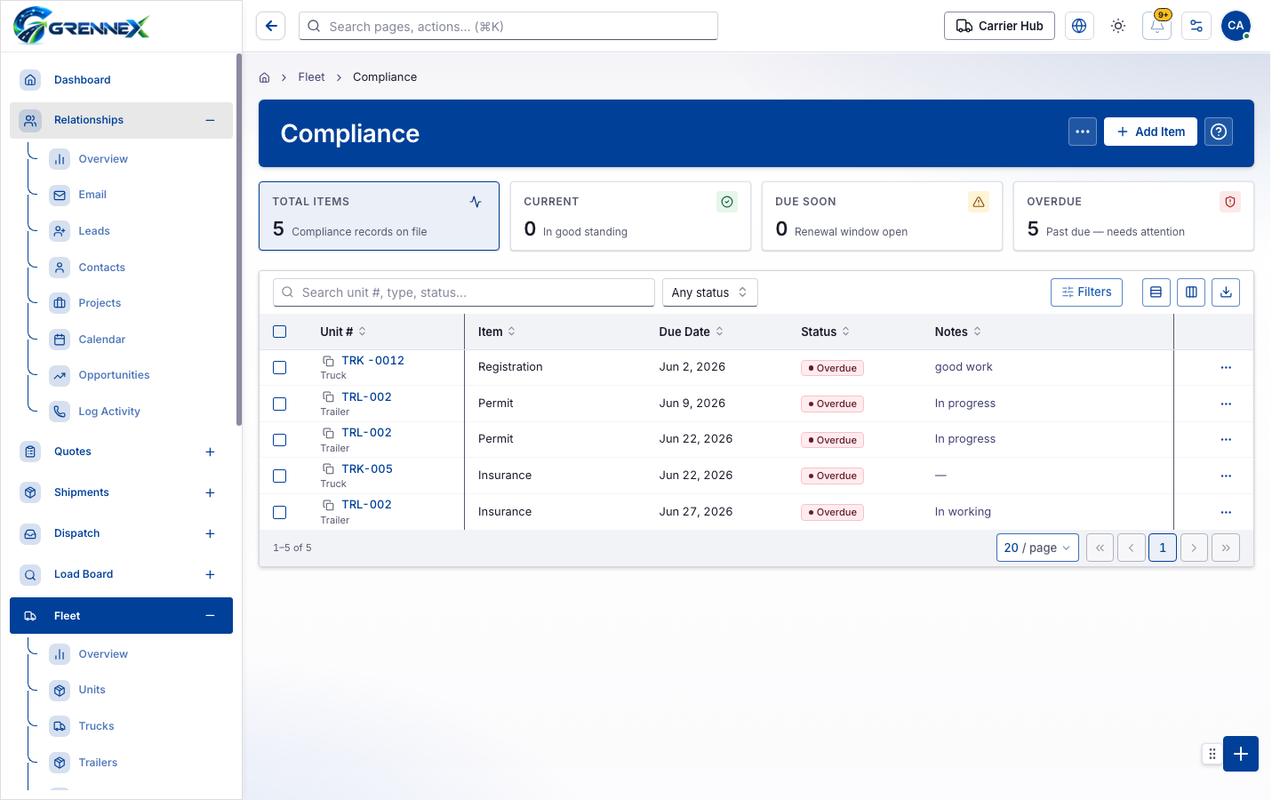Open the 20 / page dropdown
The height and width of the screenshot is (800, 1280).
point(1037,548)
